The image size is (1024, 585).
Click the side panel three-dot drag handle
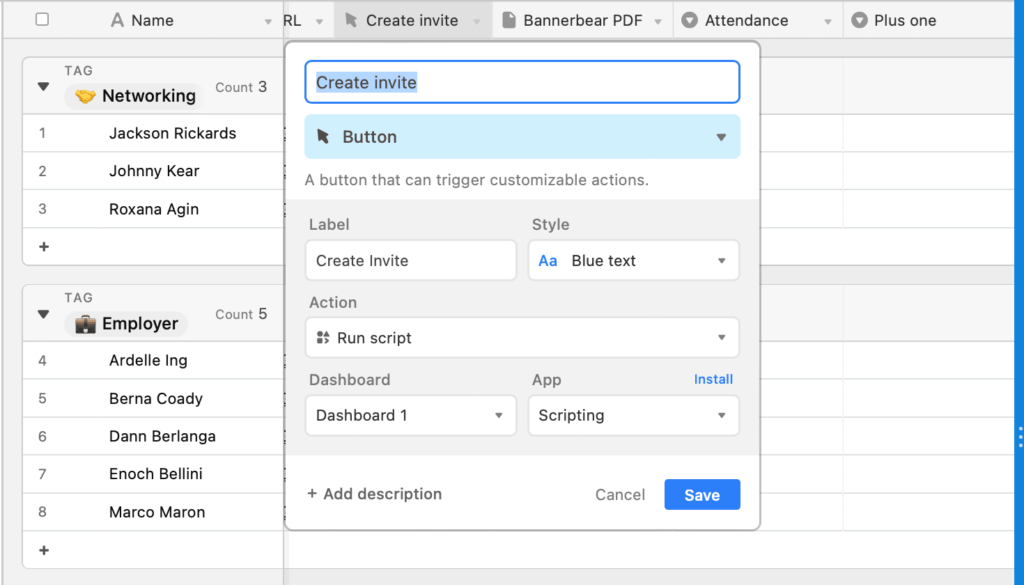point(1019,437)
